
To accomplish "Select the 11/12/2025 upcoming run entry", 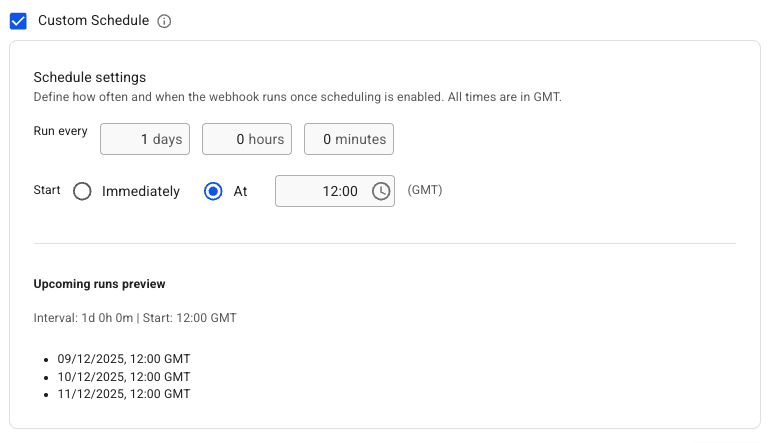I will pyautogui.click(x=124, y=394).
